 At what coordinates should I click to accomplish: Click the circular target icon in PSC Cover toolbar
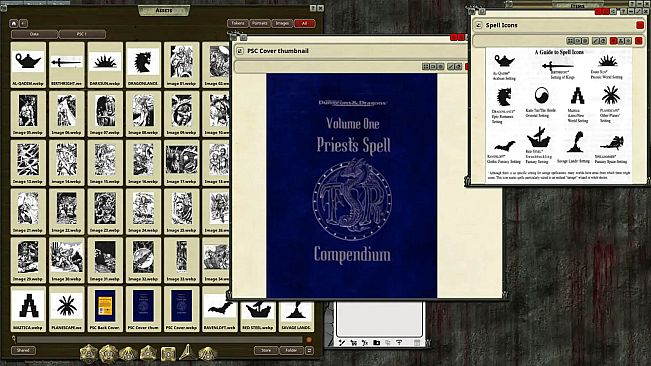point(441,66)
